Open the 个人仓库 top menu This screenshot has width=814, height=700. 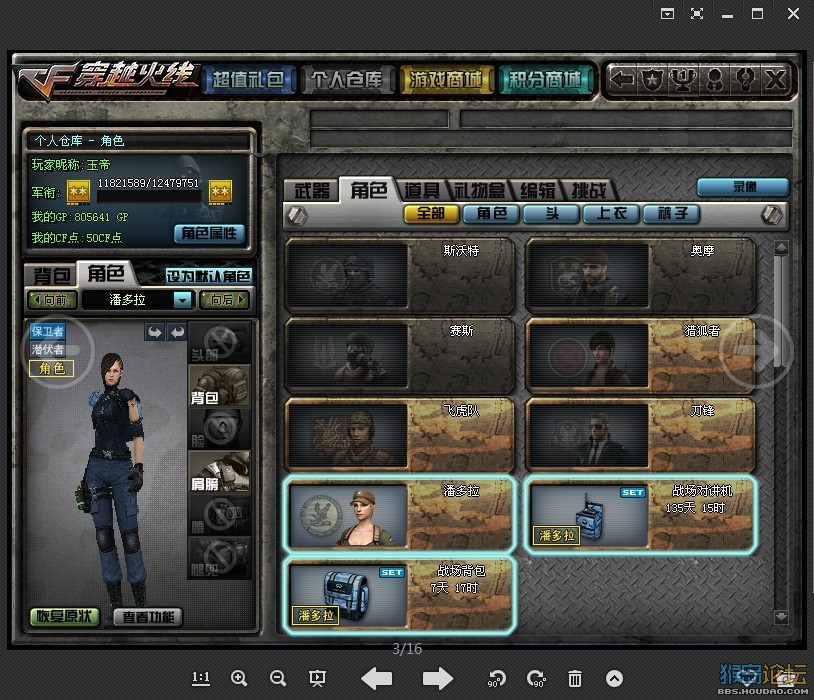click(347, 80)
